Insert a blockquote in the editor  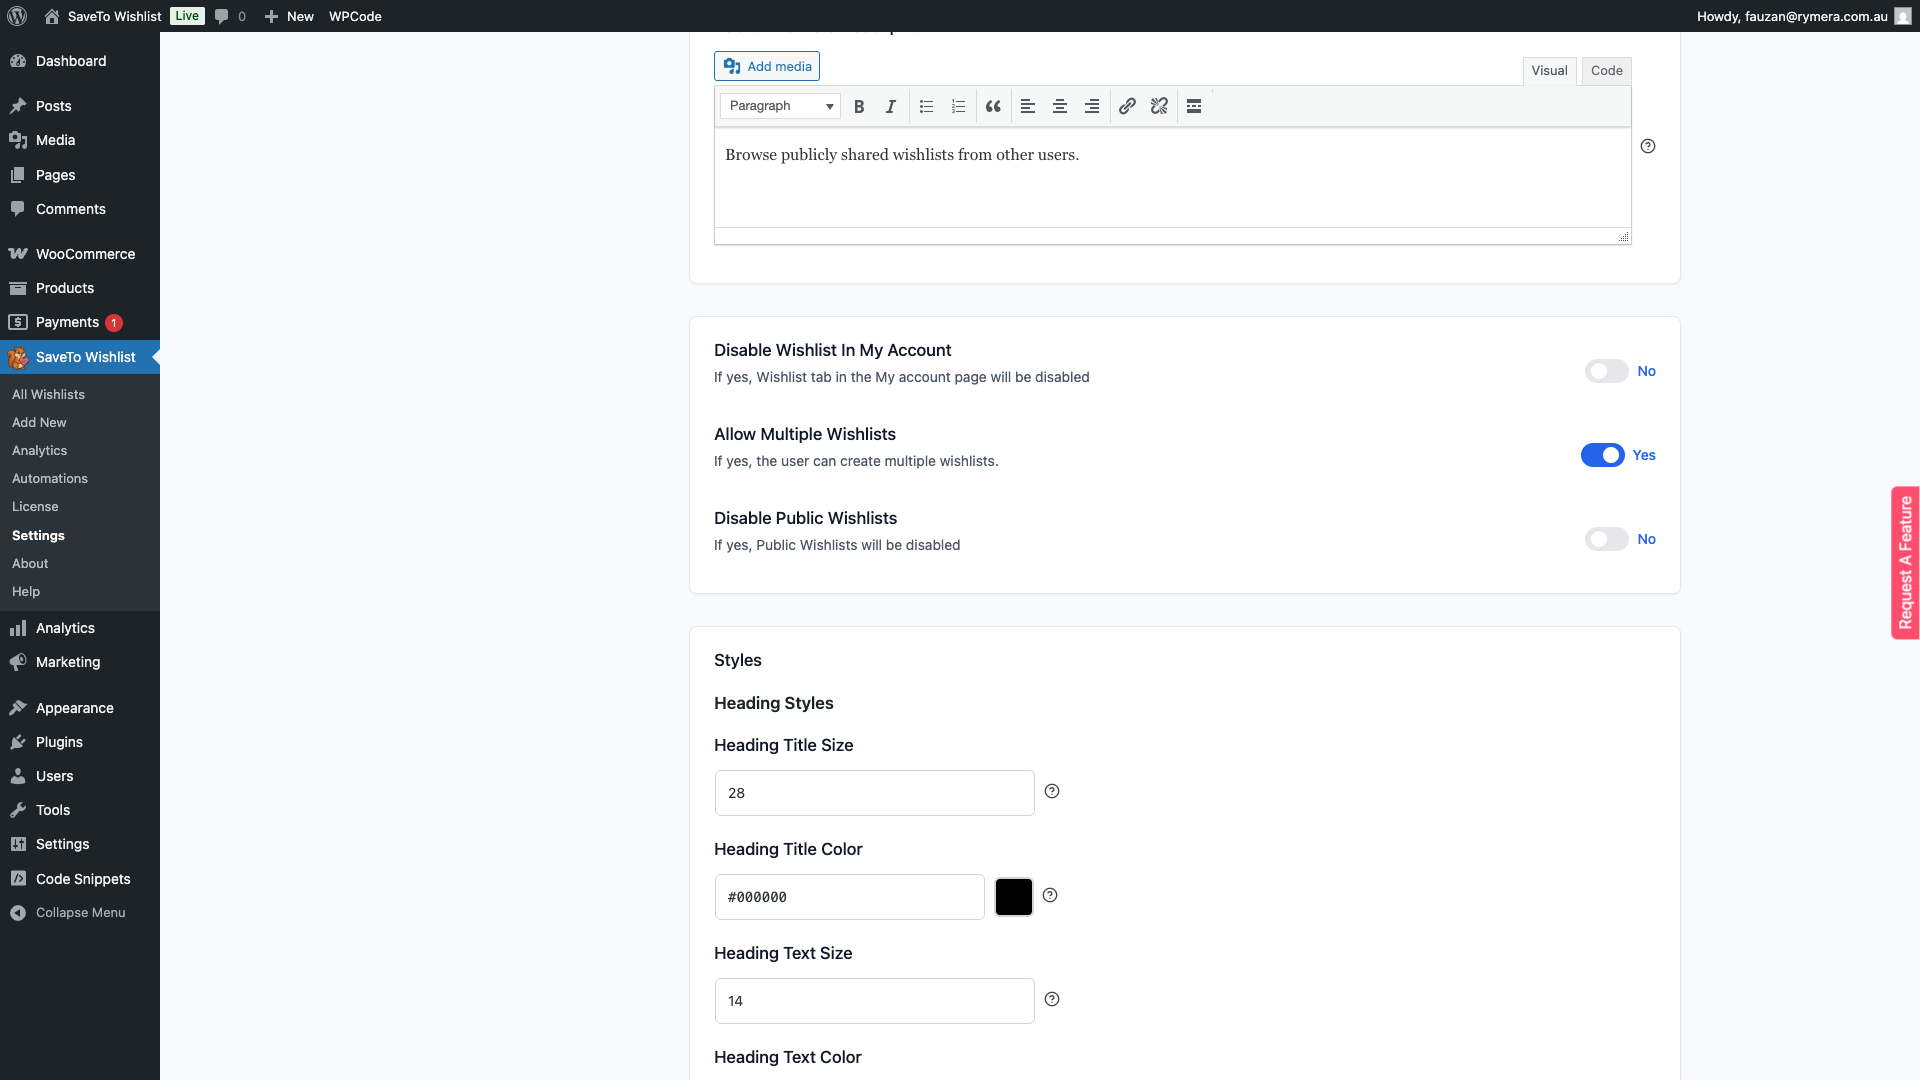[x=993, y=106]
